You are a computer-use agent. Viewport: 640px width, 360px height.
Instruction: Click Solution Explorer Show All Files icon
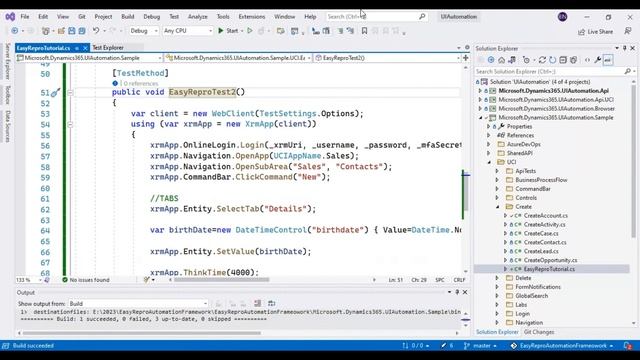pos(573,60)
